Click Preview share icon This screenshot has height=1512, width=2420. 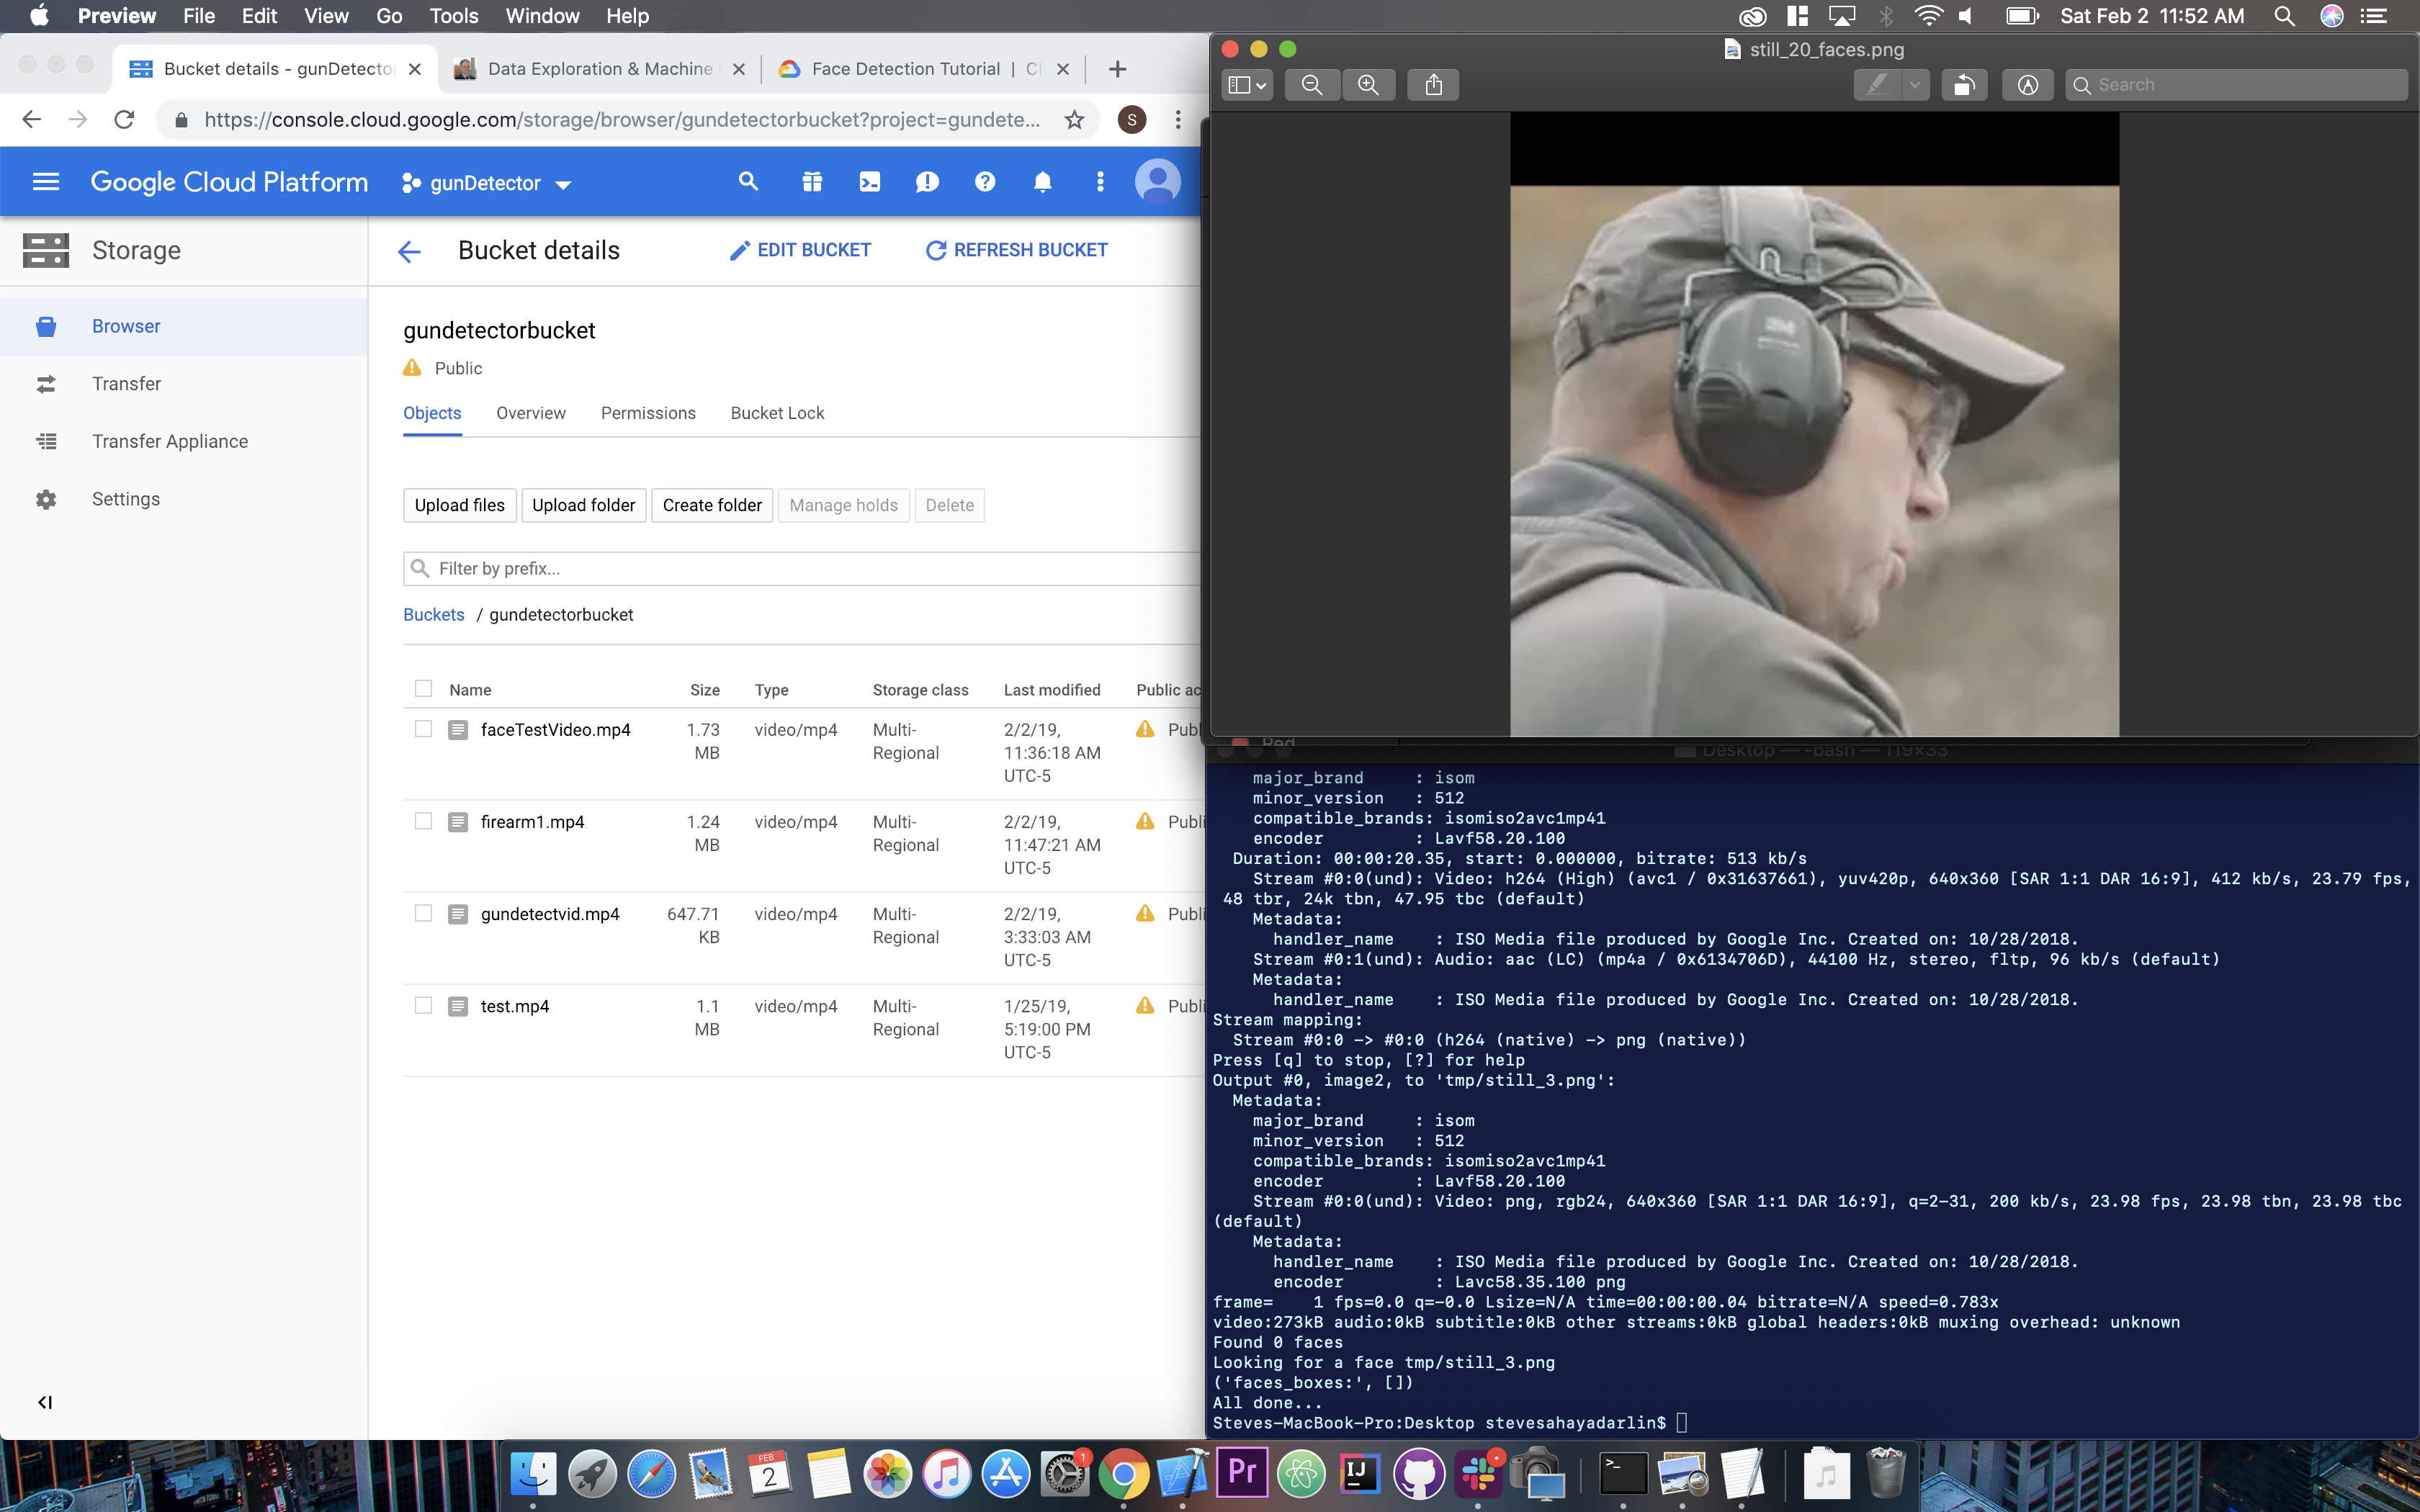pos(1433,85)
